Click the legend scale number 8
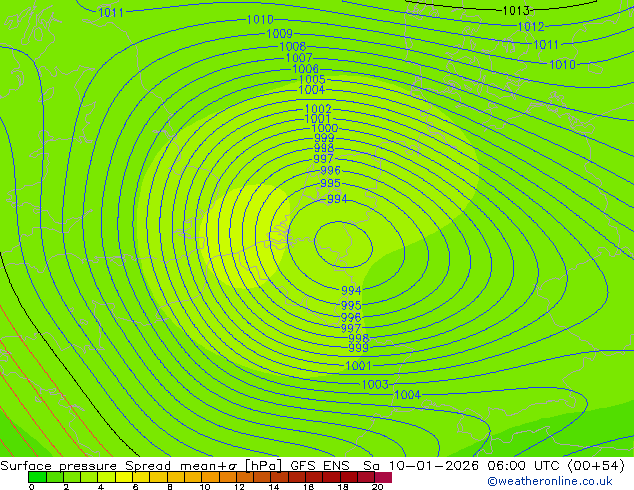Viewport: 634px width, 490px height. pos(170,487)
